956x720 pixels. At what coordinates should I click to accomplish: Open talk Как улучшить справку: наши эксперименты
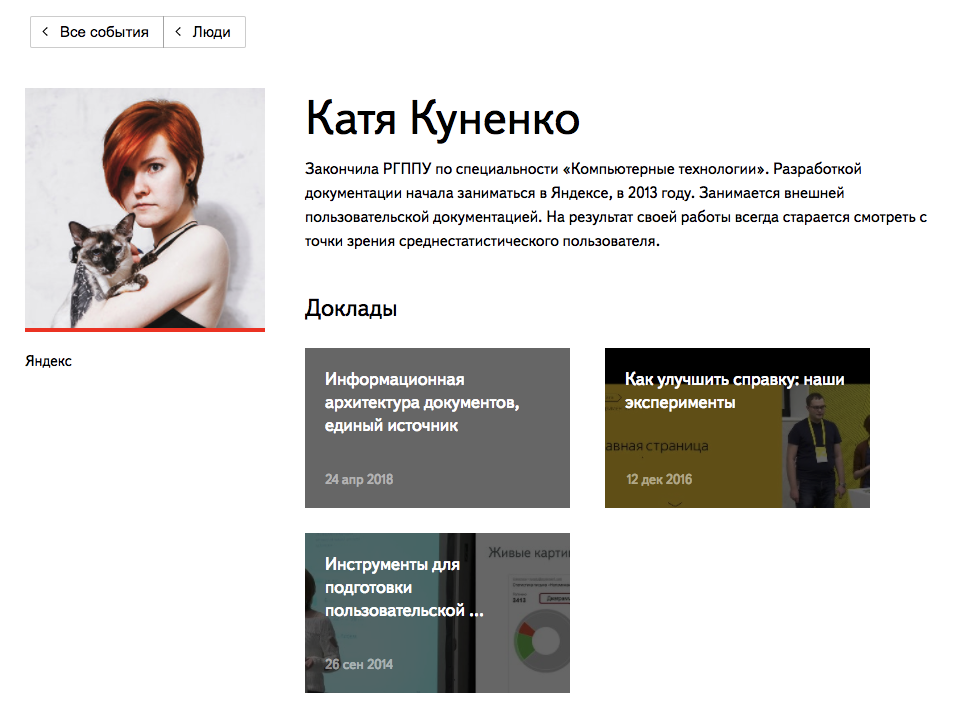[737, 427]
